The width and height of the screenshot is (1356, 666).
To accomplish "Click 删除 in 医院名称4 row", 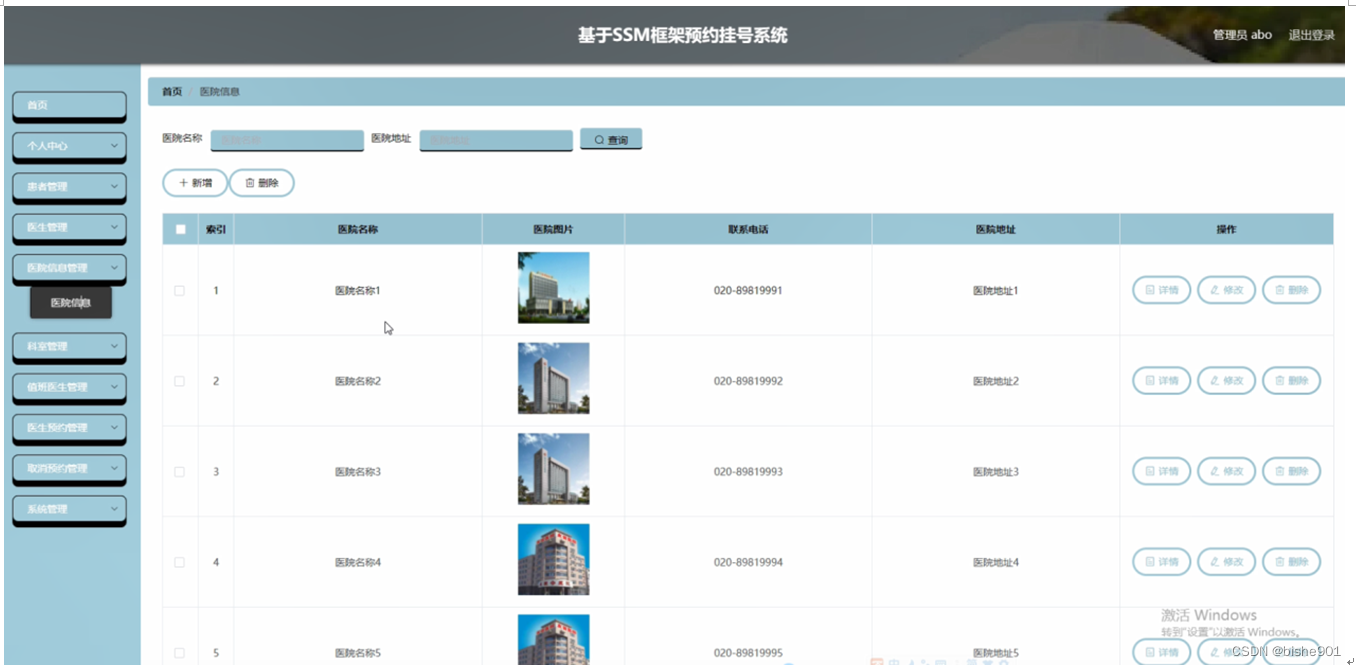I will point(1291,562).
